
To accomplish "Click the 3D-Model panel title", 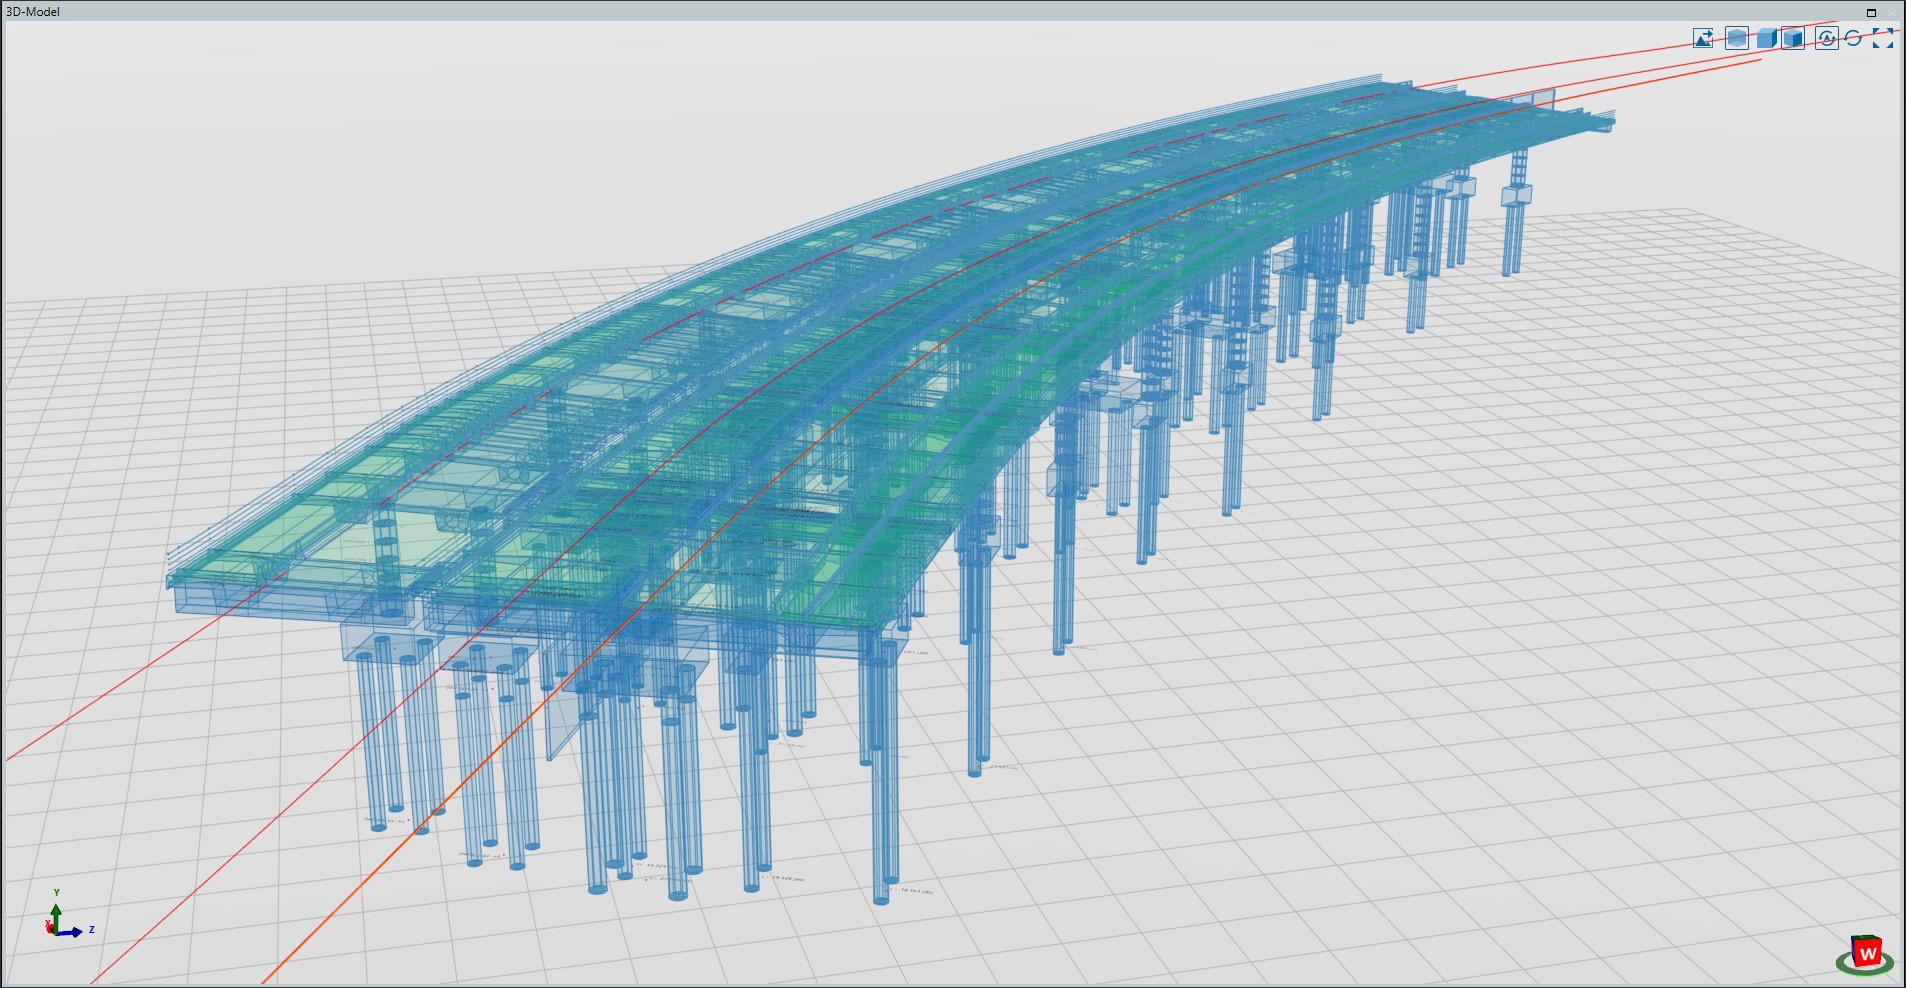I will click(x=33, y=12).
